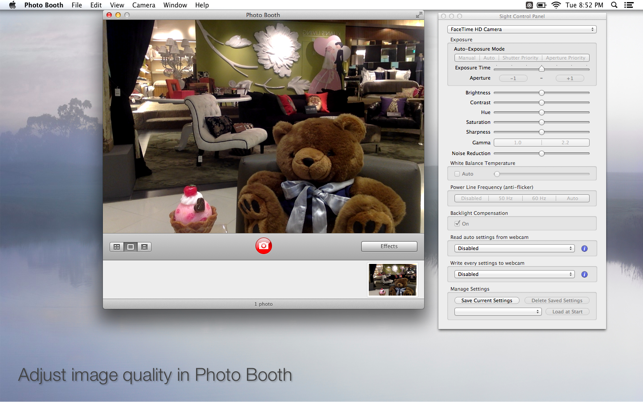Open the Photo Booth application menu
The width and height of the screenshot is (643, 402).
pos(43,5)
